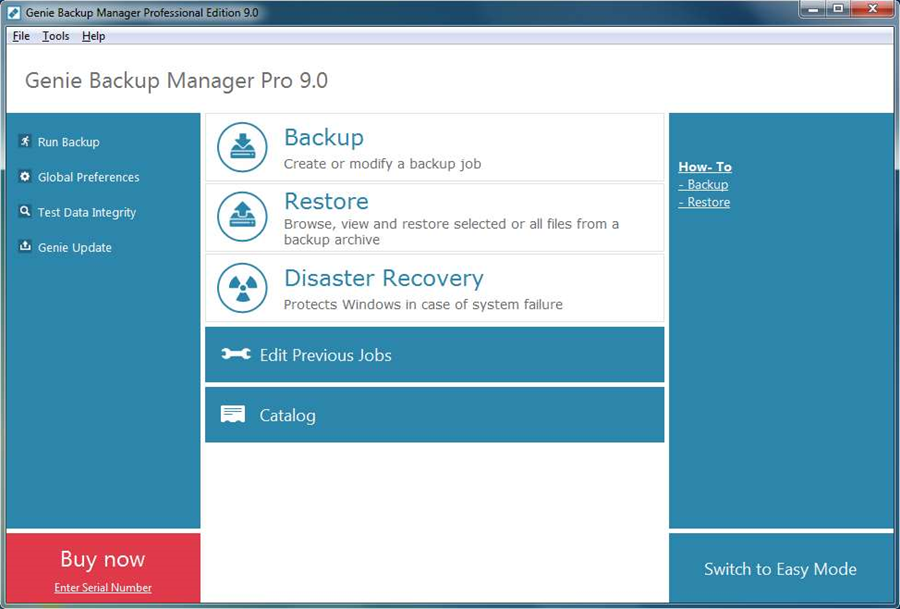
Task: Click the Catalog card icon
Action: (x=233, y=414)
